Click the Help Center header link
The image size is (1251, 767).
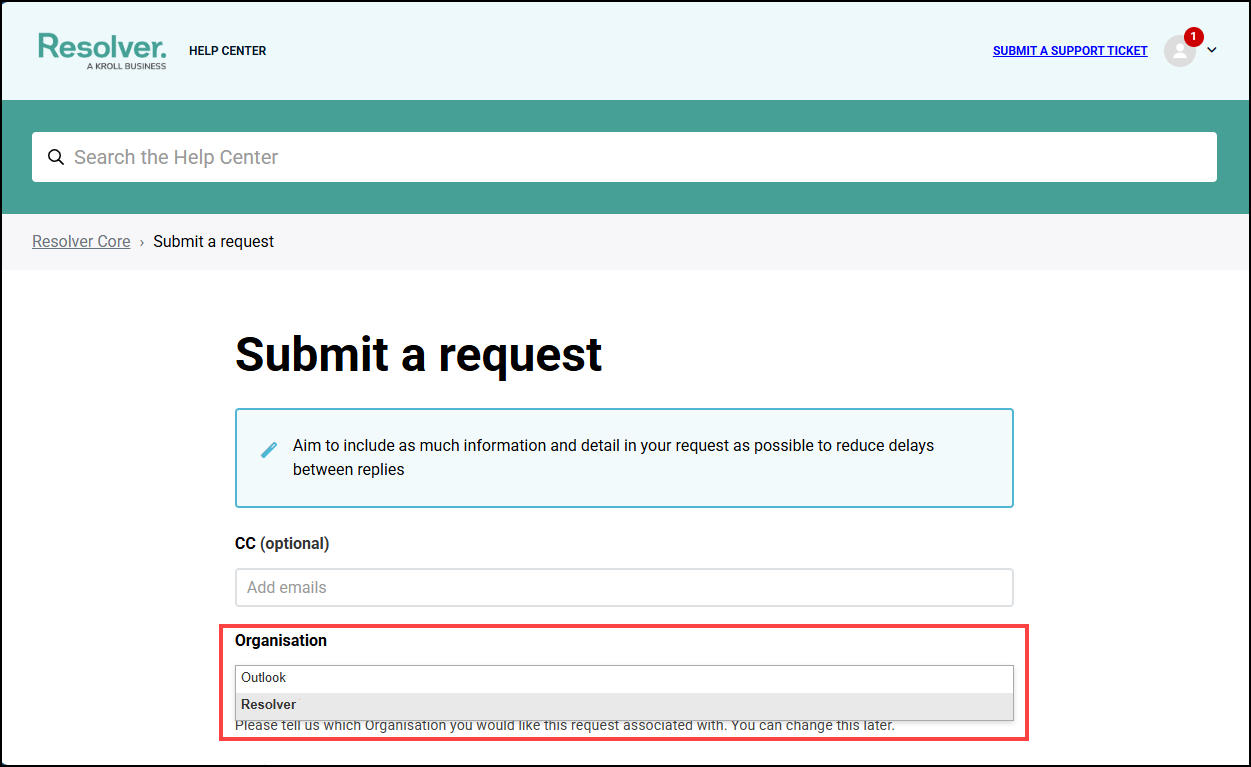click(x=228, y=51)
